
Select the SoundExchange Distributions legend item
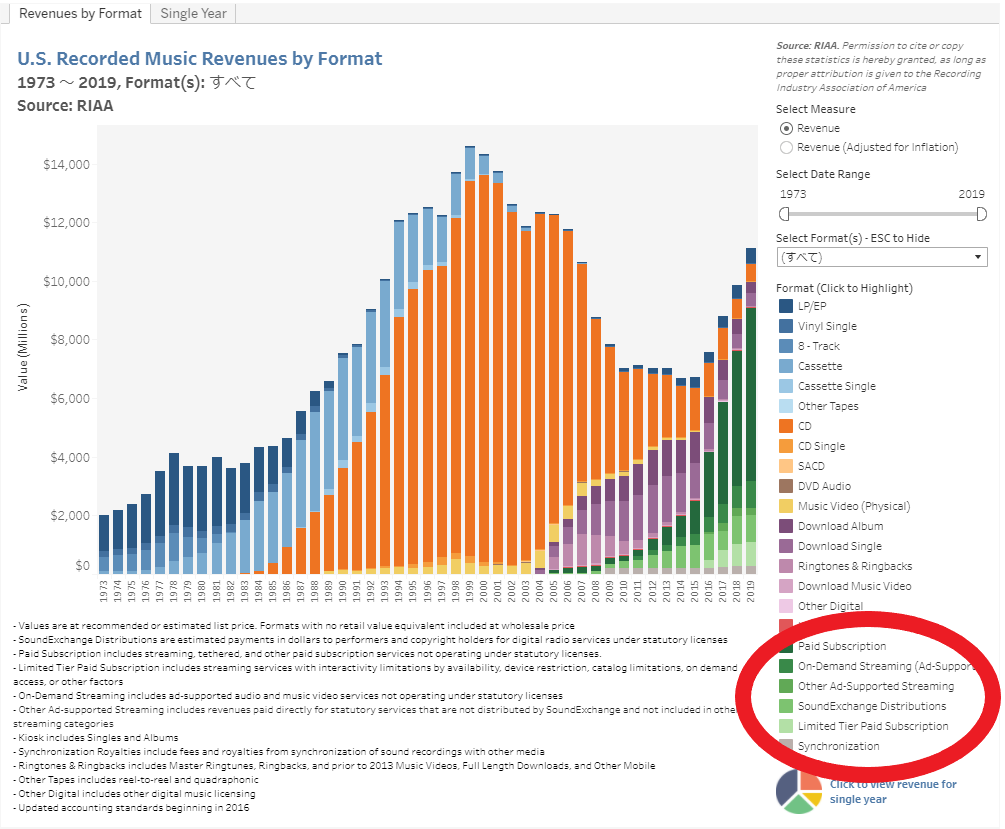coord(872,706)
